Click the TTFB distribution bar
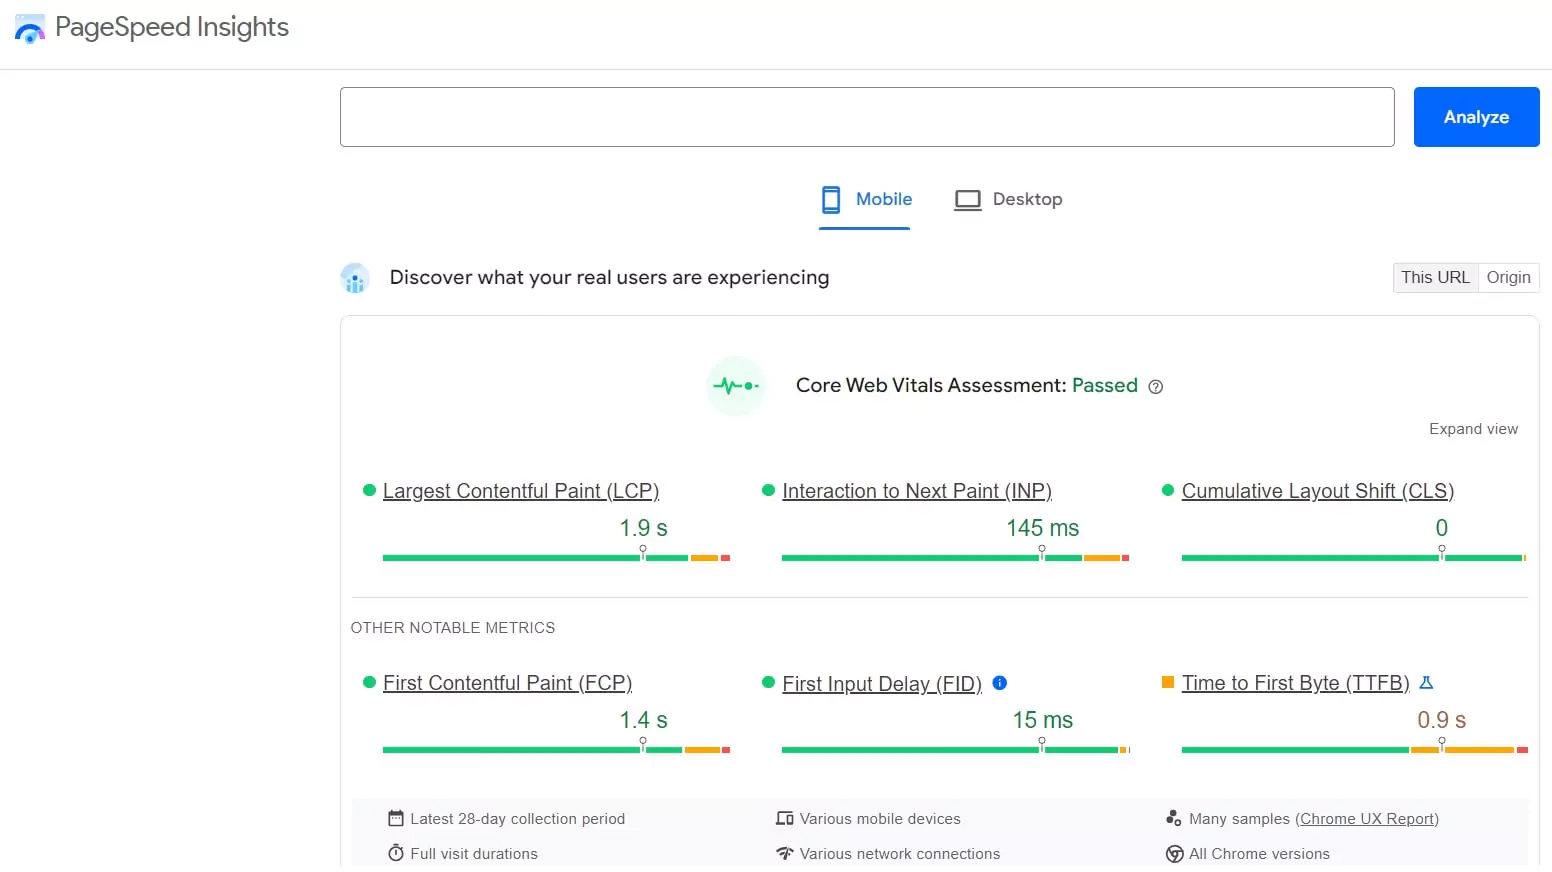This screenshot has width=1552, height=872. pos(1352,750)
